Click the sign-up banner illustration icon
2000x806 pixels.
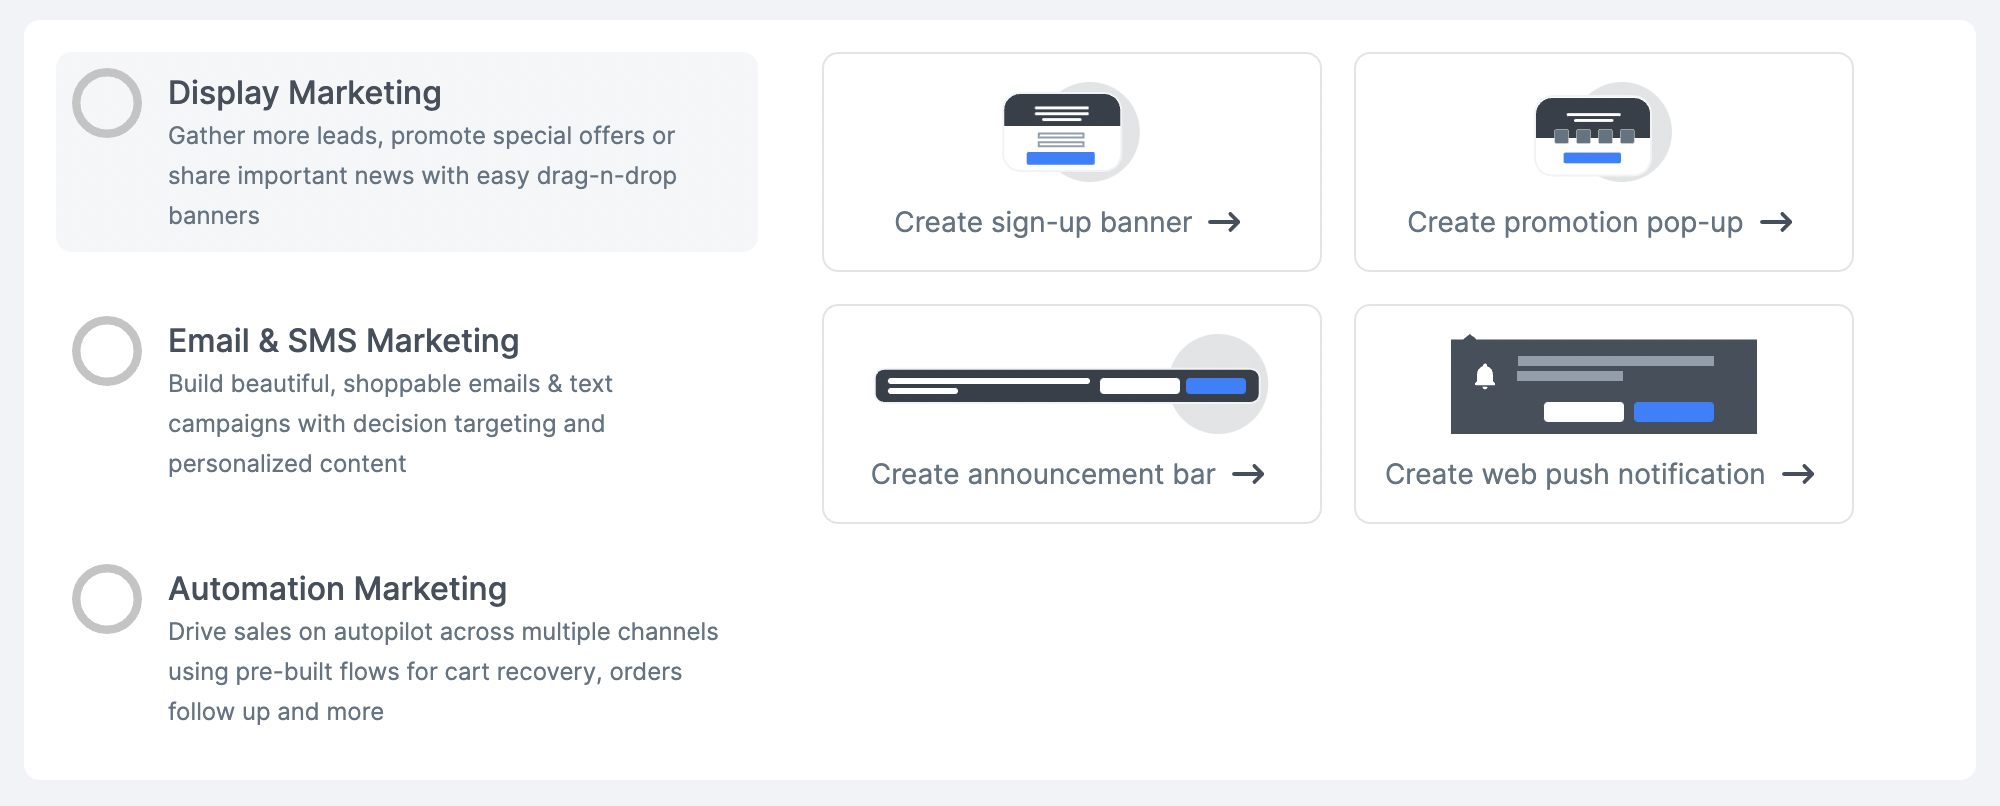pos(1071,132)
